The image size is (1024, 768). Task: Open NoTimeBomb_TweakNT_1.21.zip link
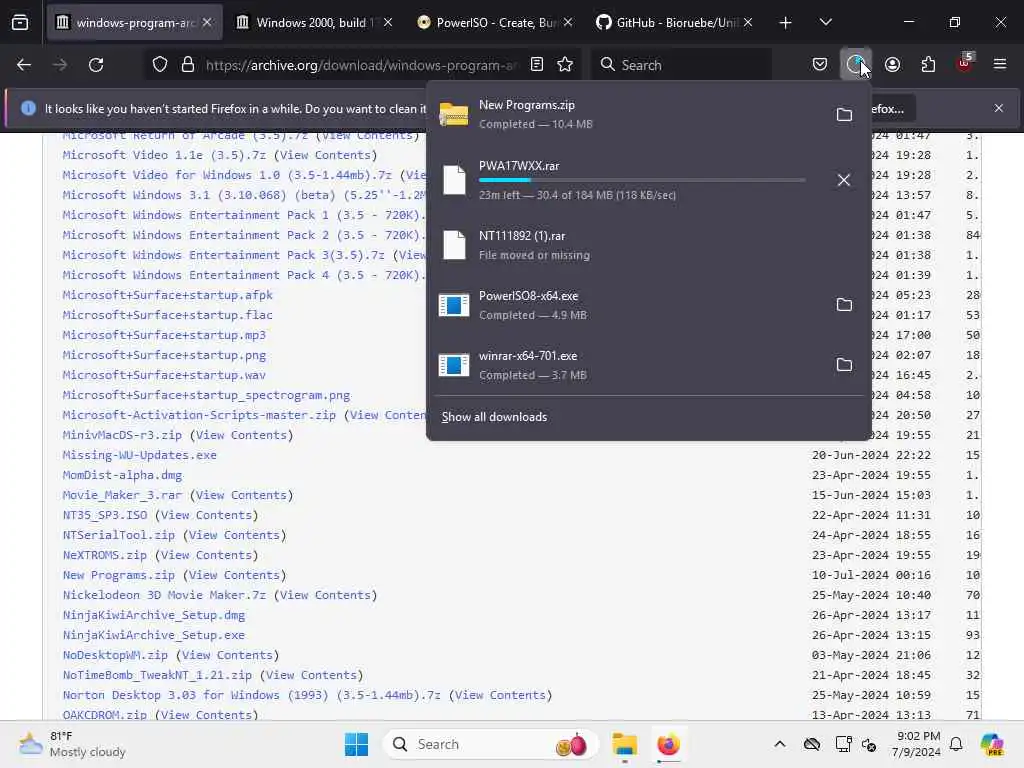(x=157, y=675)
